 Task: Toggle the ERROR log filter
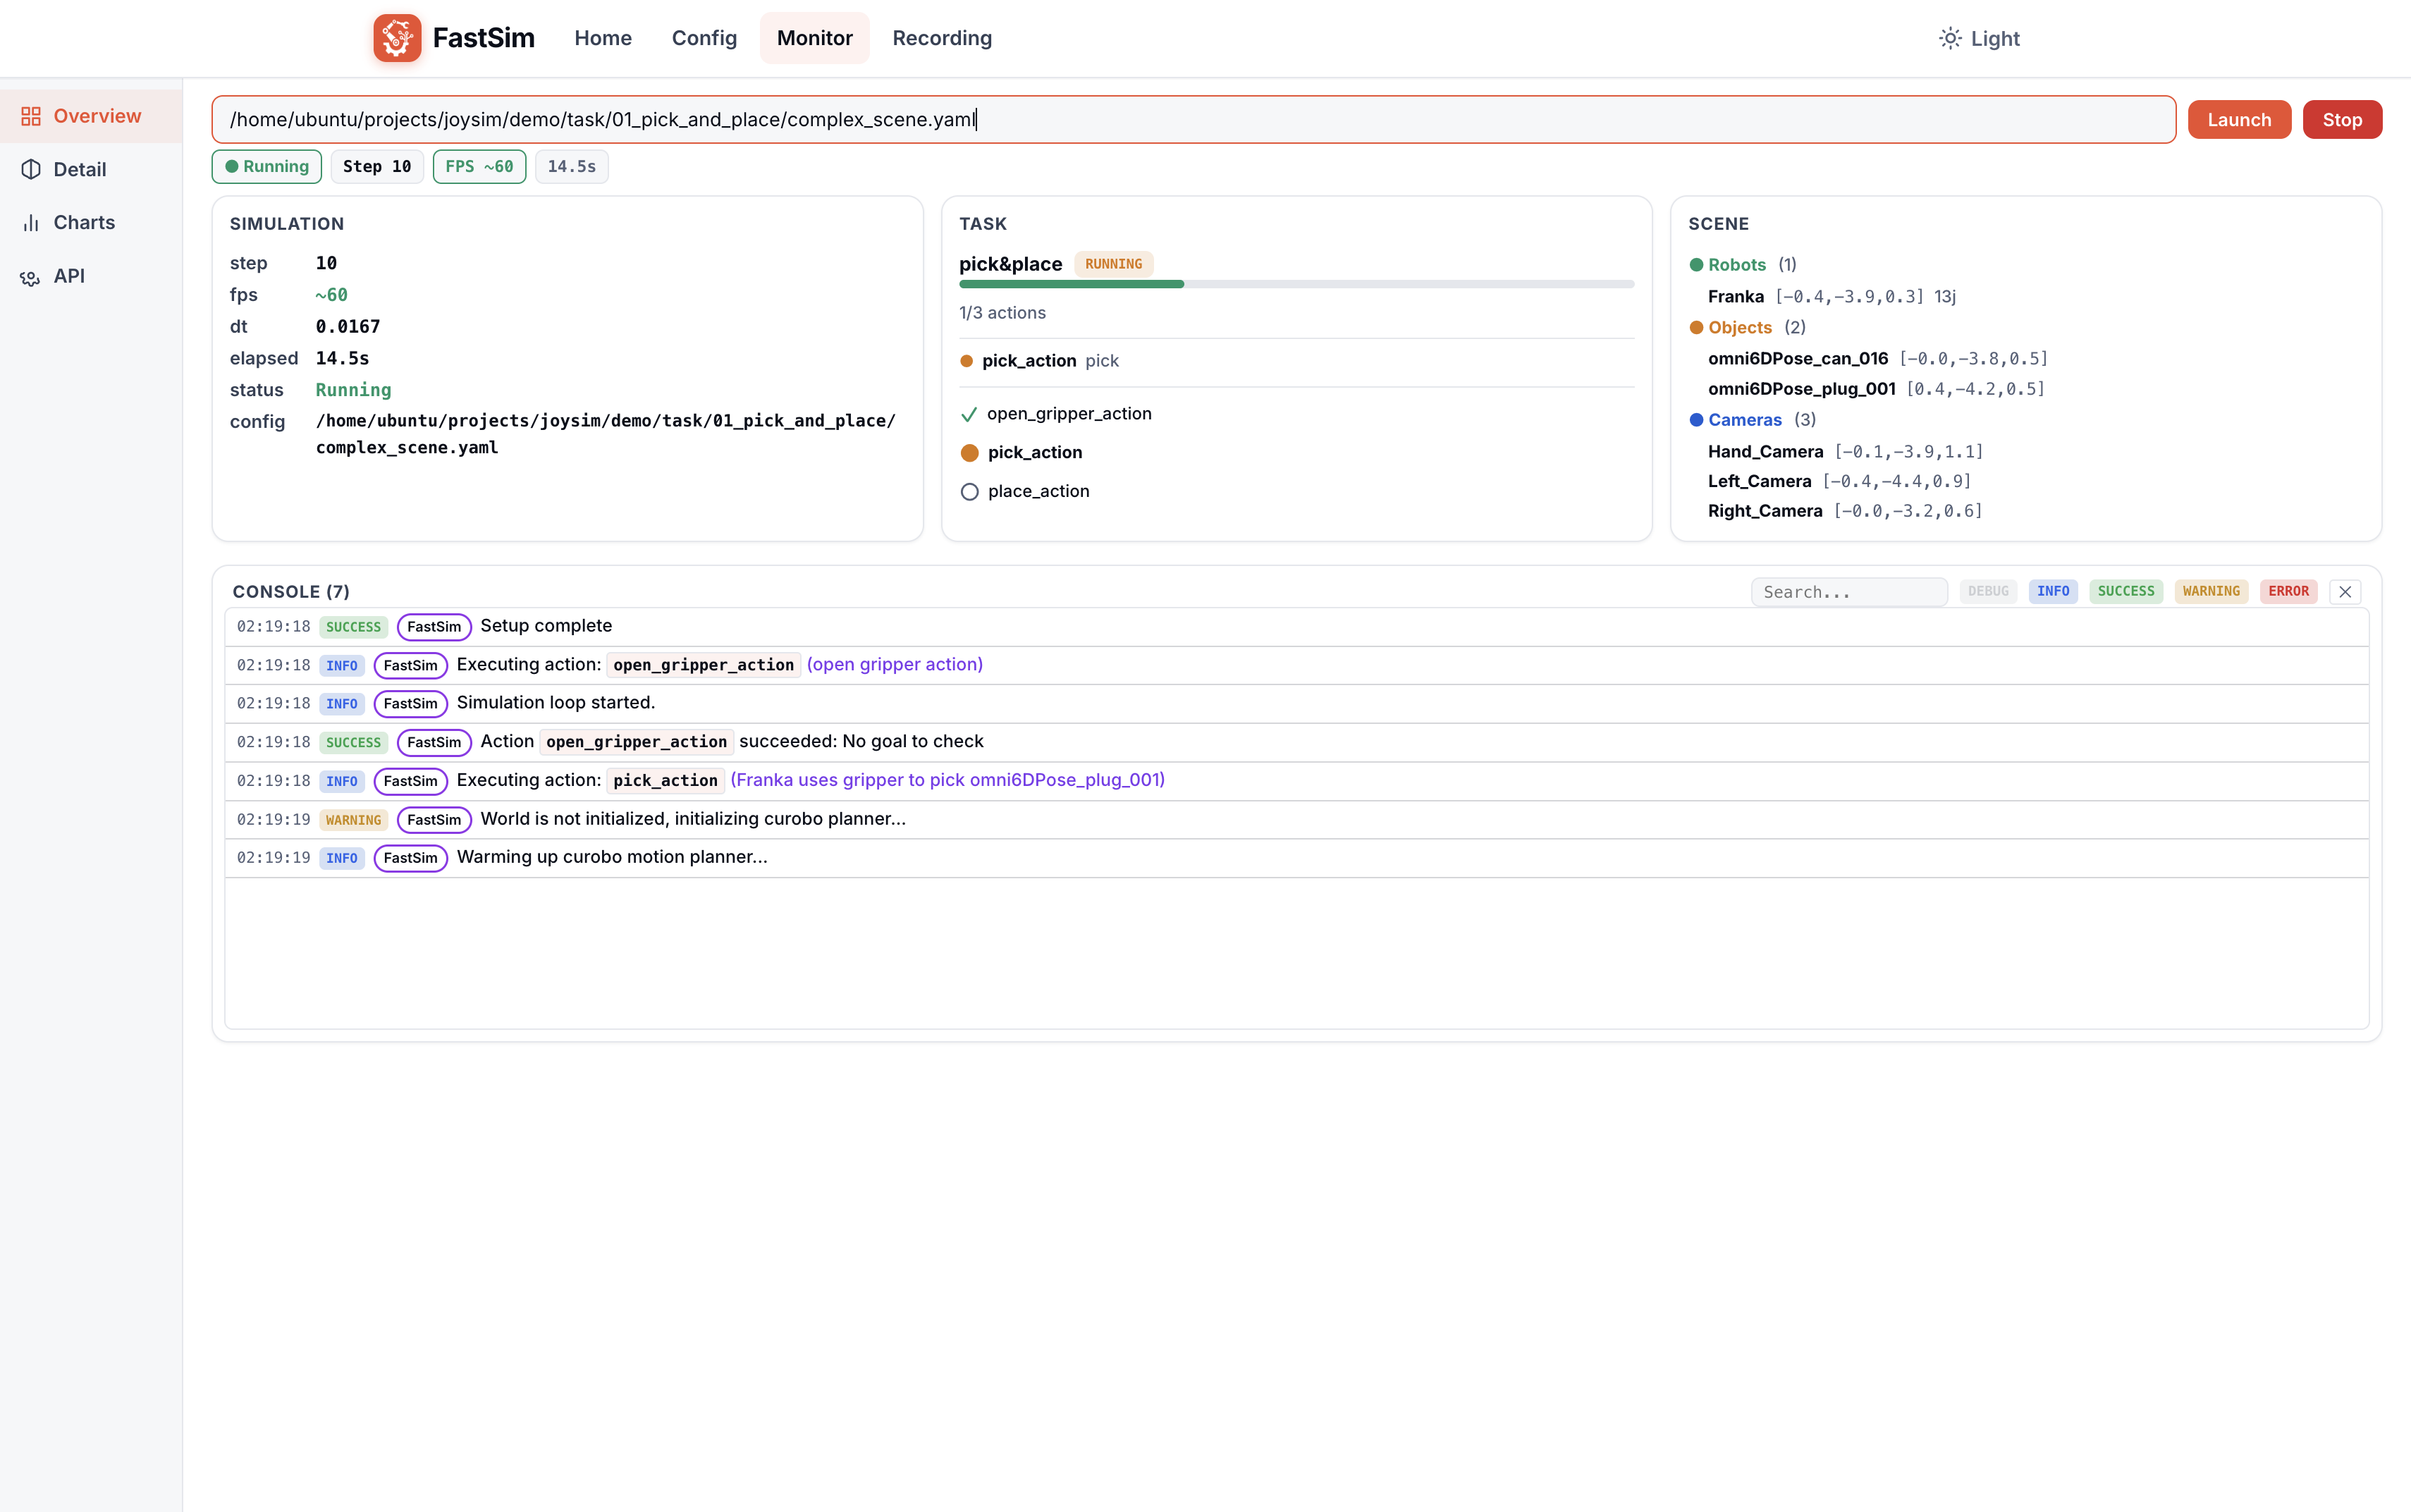click(x=2288, y=591)
